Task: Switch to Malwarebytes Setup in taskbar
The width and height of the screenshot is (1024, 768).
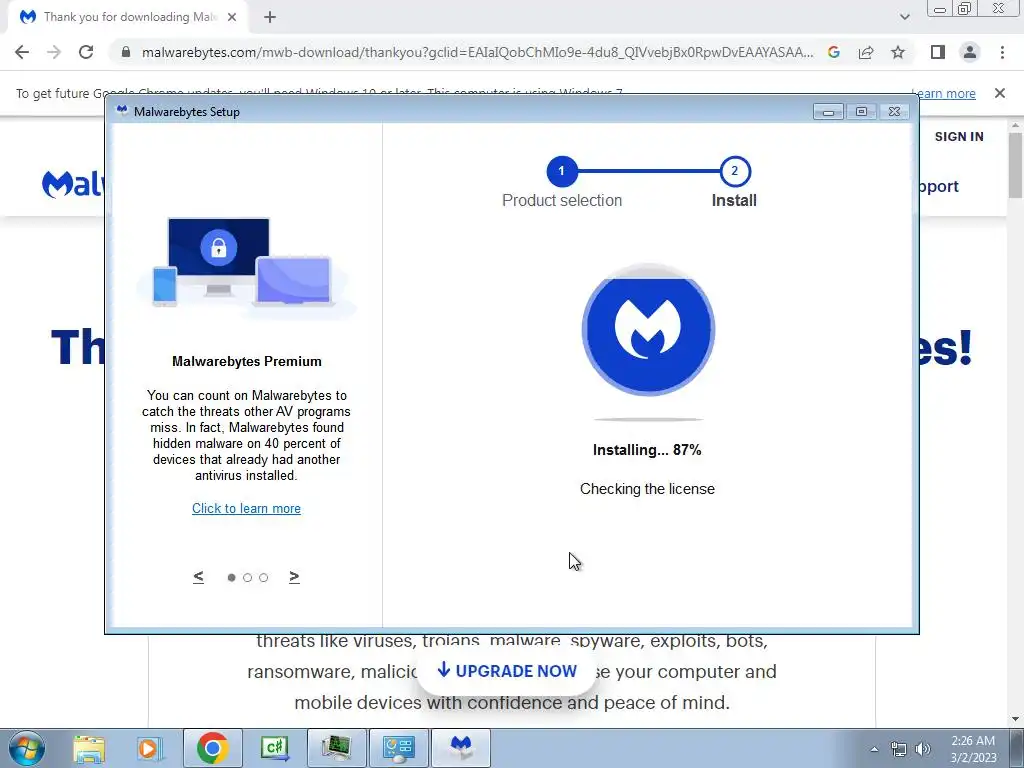Action: [461, 748]
